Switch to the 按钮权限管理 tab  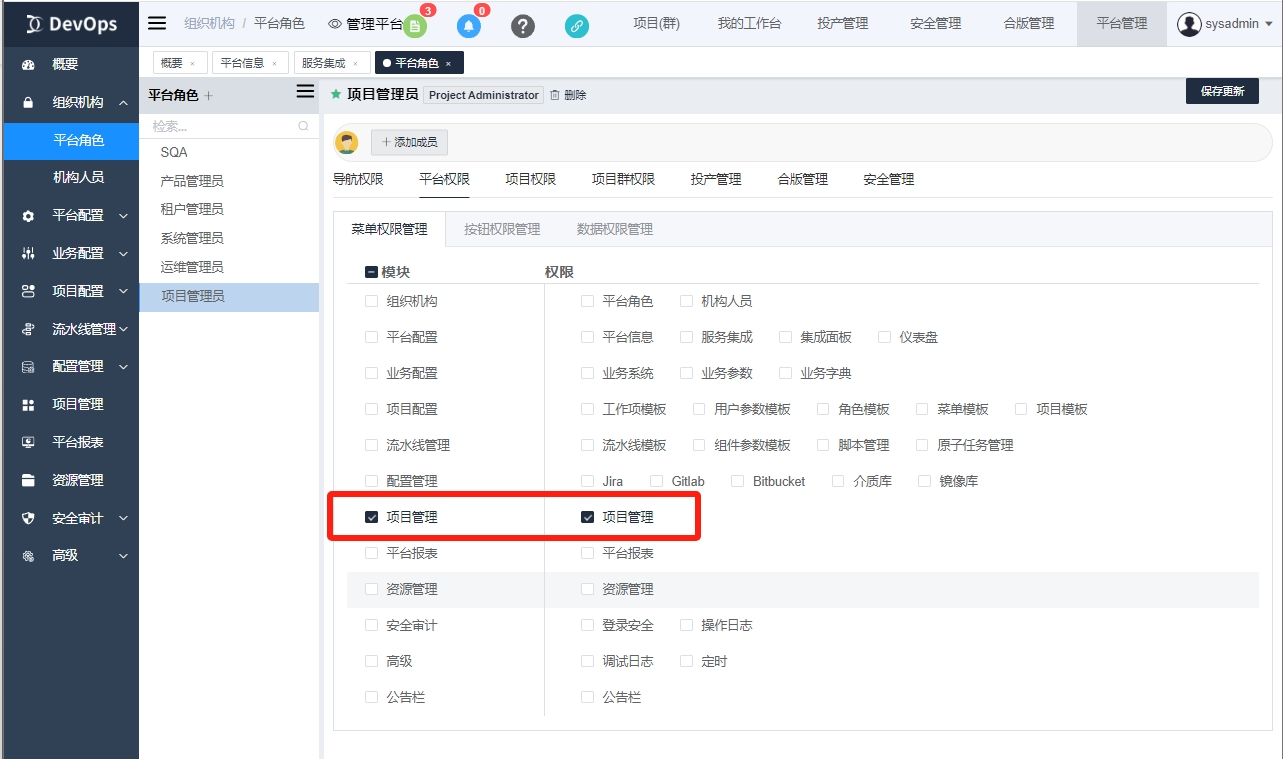point(502,229)
